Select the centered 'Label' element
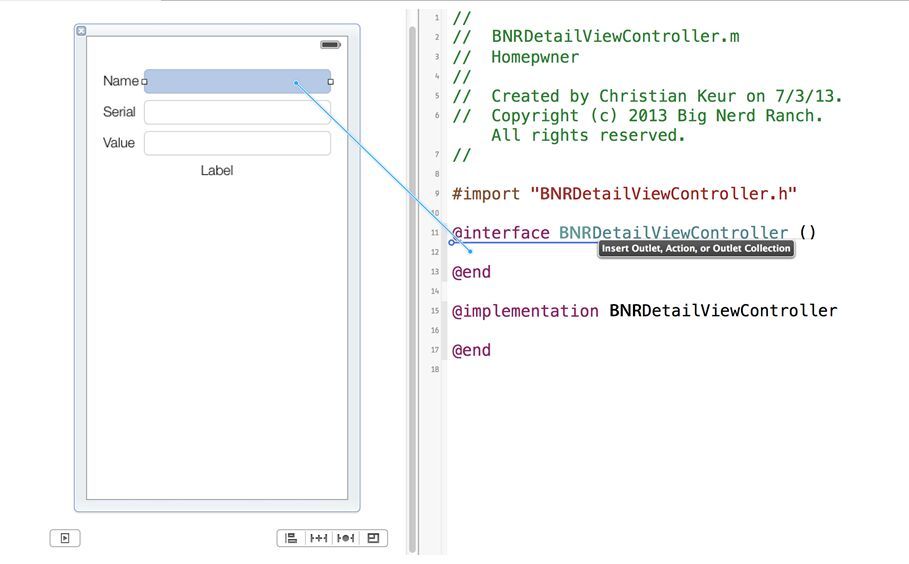This screenshot has width=909, height=564. pos(217,170)
